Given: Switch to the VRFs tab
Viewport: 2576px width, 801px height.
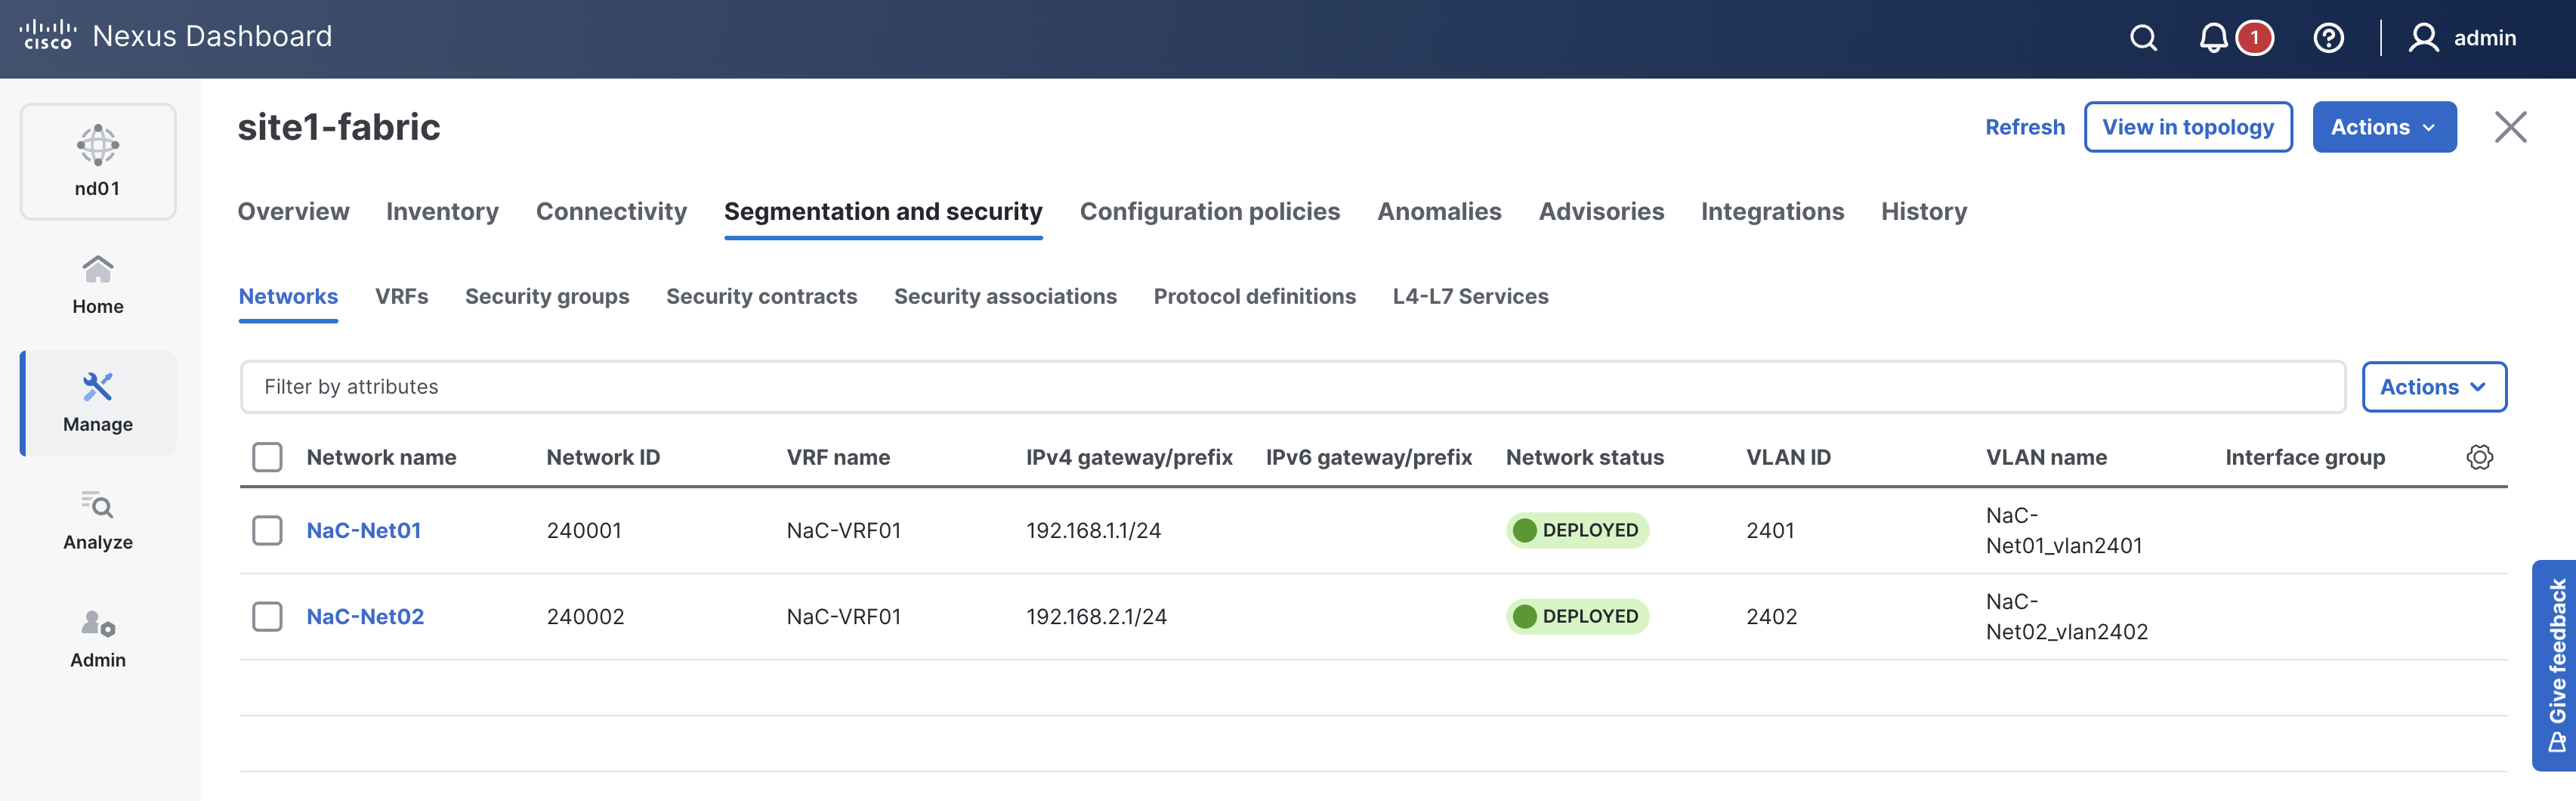Looking at the screenshot, I should [401, 296].
